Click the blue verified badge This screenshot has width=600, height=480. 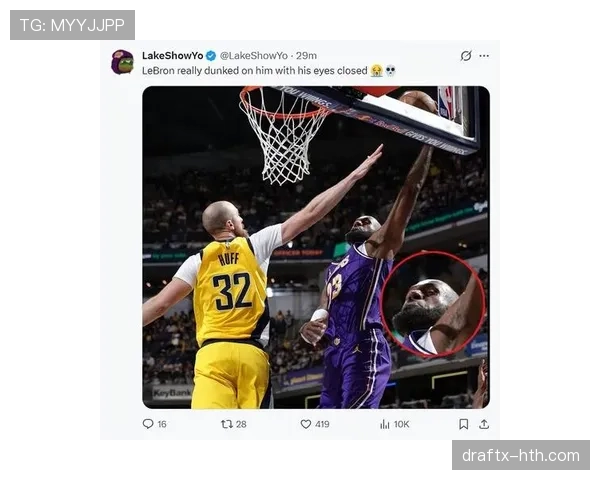pyautogui.click(x=211, y=56)
